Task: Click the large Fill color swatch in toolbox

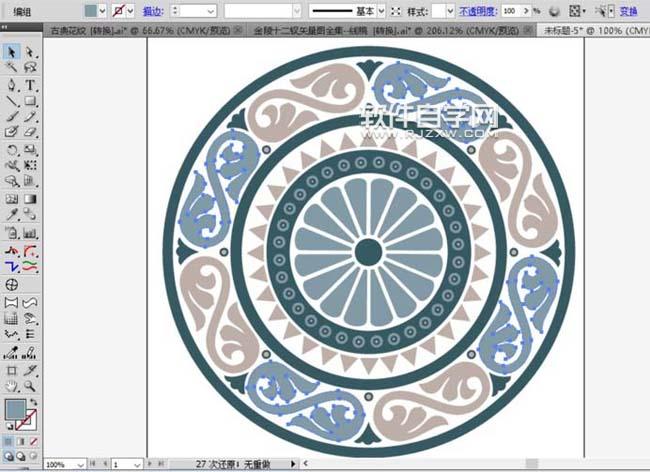Action: (15, 409)
